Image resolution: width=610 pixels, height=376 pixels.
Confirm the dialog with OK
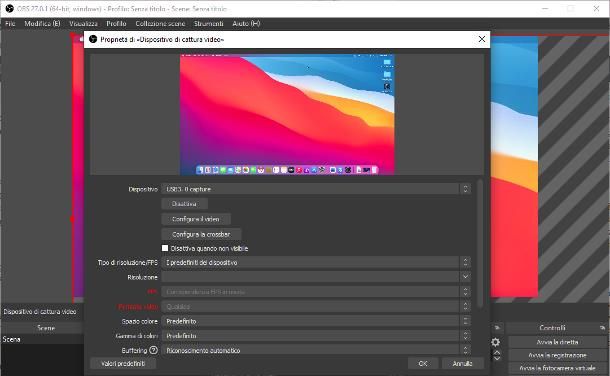coord(423,364)
